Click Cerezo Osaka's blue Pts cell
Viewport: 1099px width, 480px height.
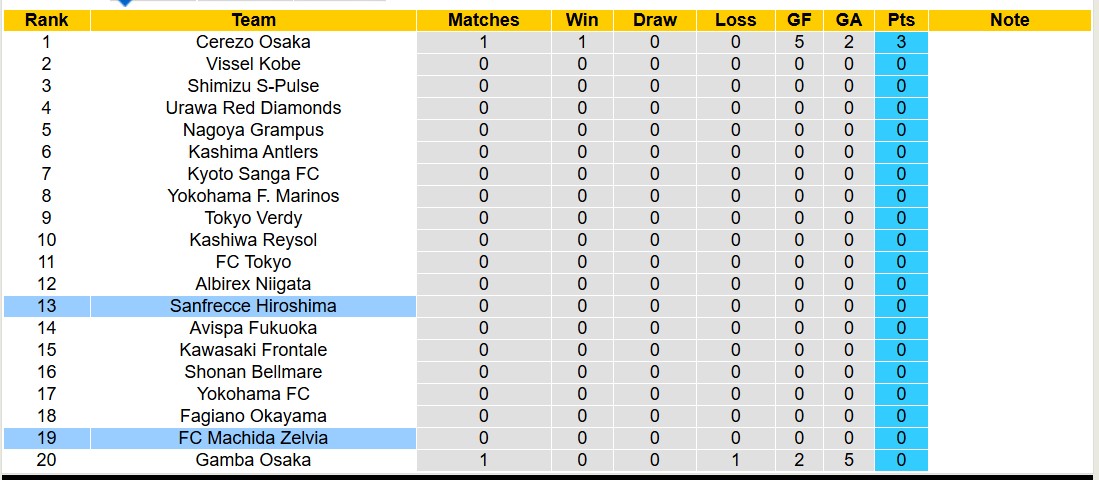[901, 42]
